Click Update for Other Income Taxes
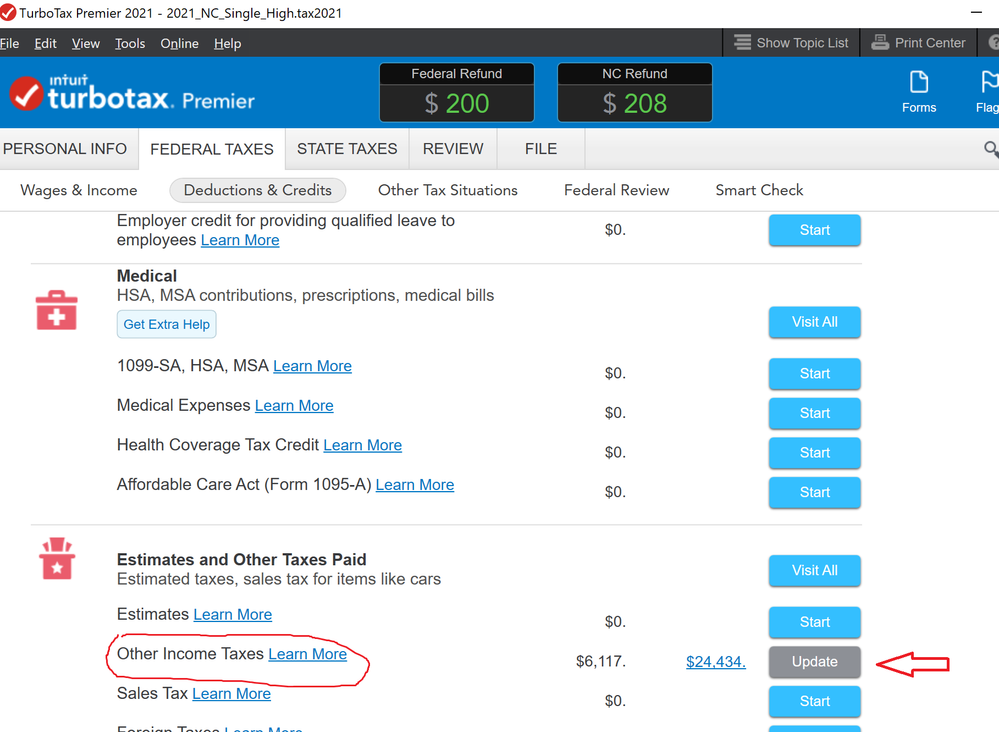This screenshot has width=999, height=732. coord(814,661)
